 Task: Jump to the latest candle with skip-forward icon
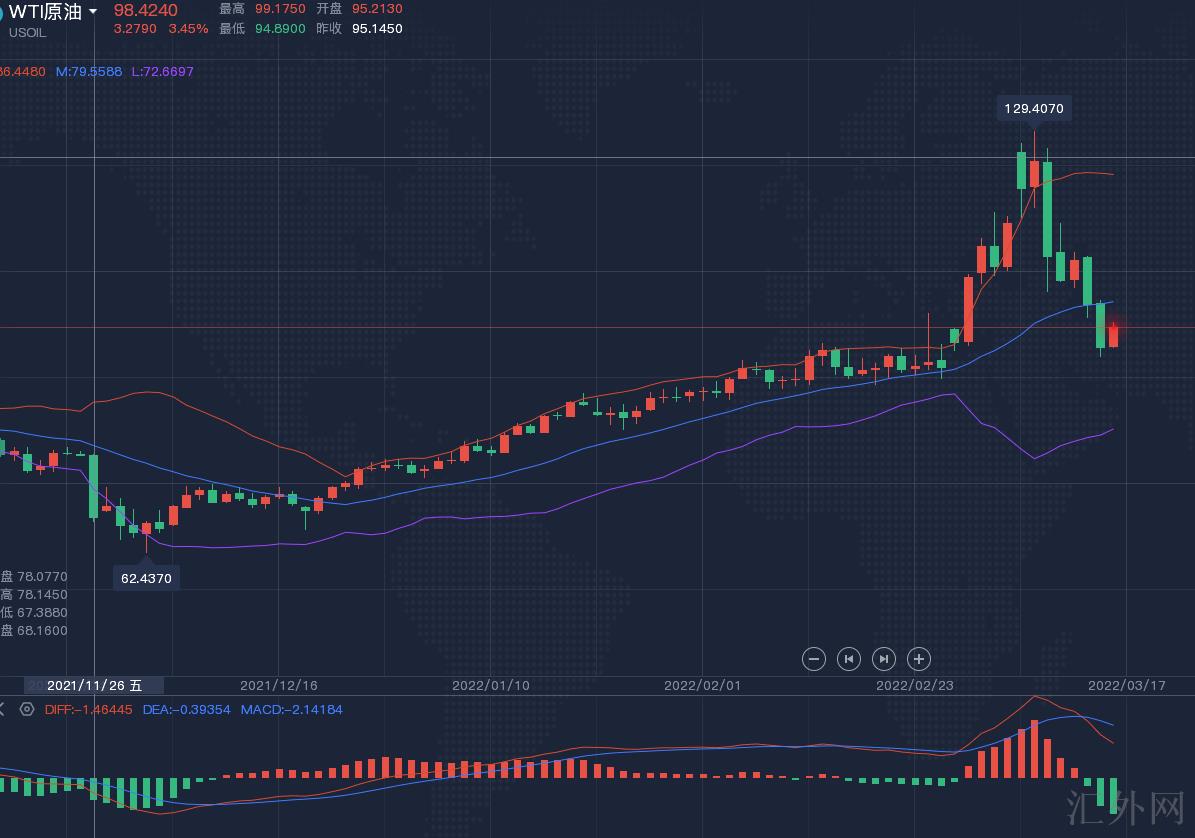[x=884, y=658]
